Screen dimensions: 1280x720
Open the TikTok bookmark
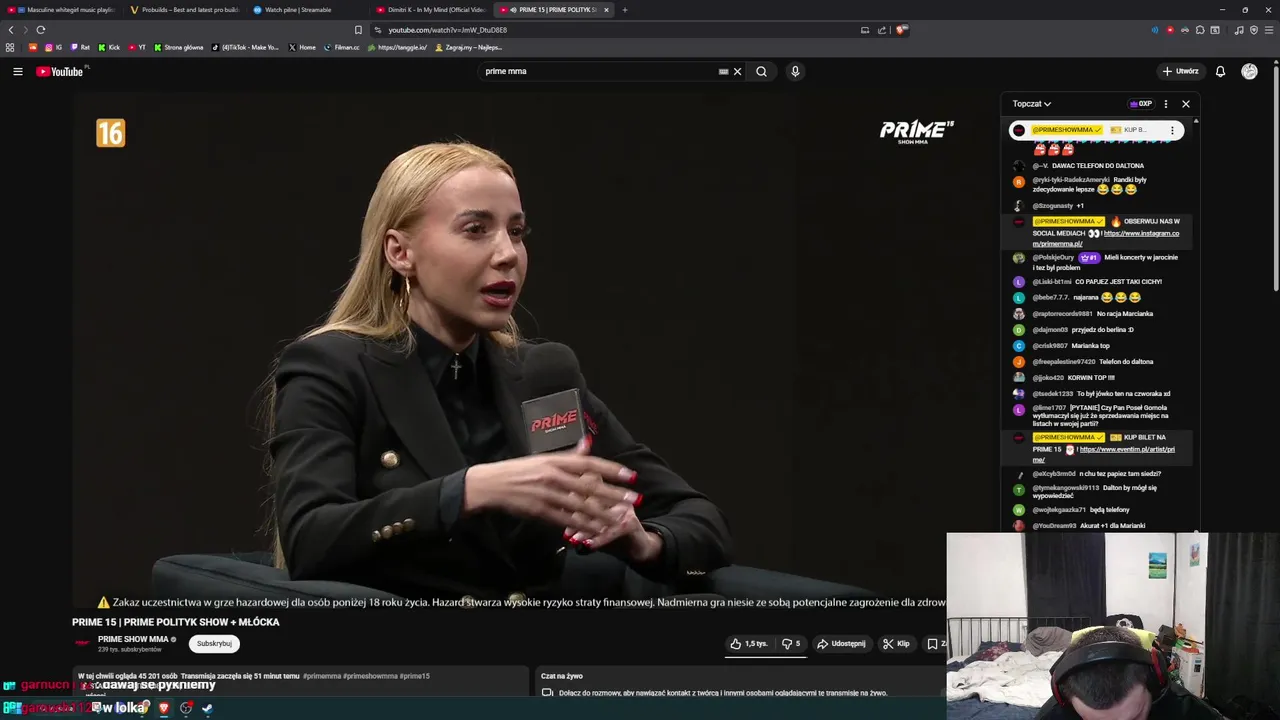coord(246,47)
